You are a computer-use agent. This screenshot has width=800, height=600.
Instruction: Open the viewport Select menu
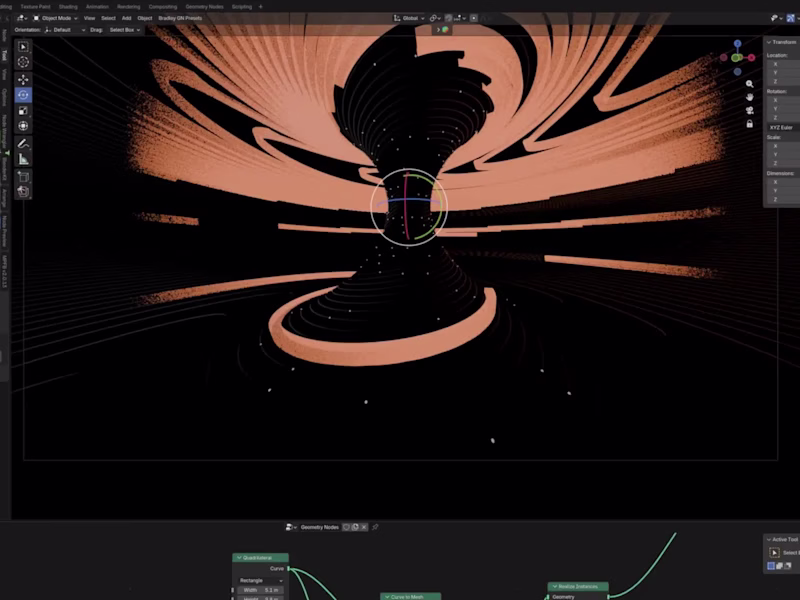(108, 18)
